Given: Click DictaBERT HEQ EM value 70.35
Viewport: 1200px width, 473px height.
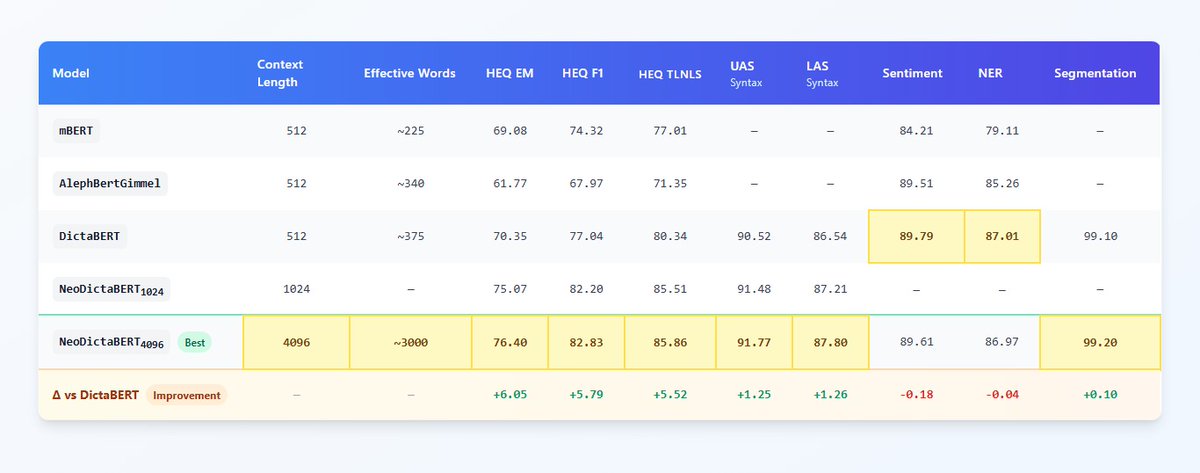Looking at the screenshot, I should (x=510, y=237).
